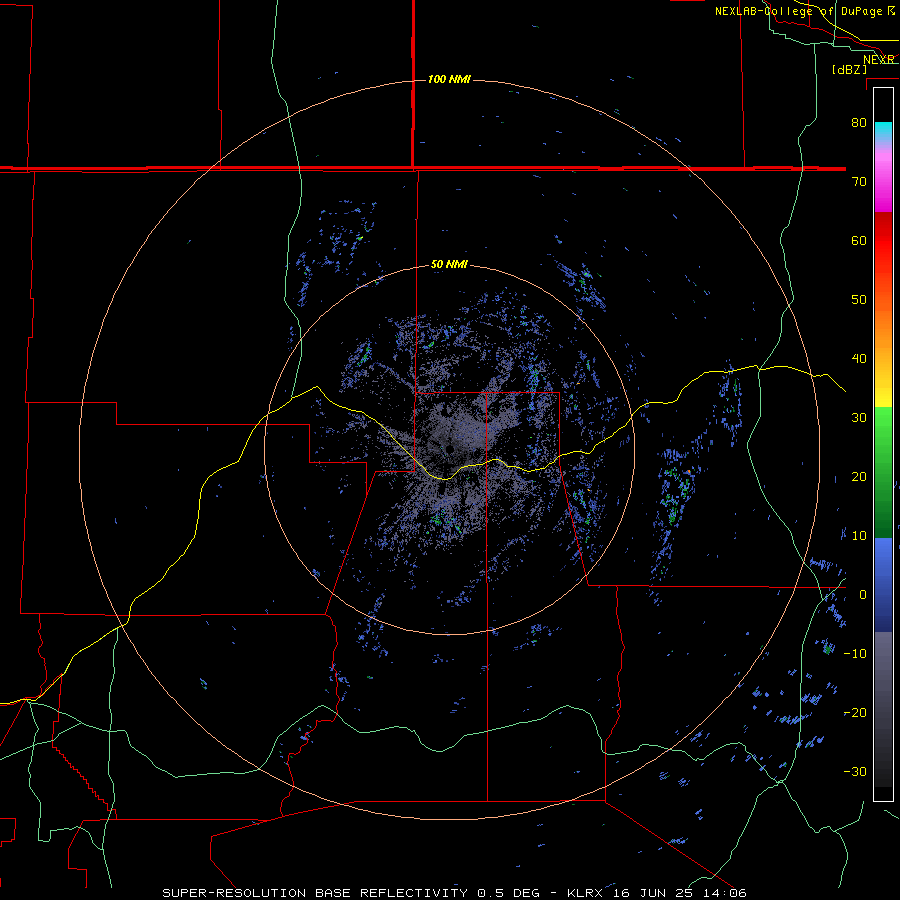
Task: Click the 70 value on dBZ scale
Action: click(x=859, y=181)
